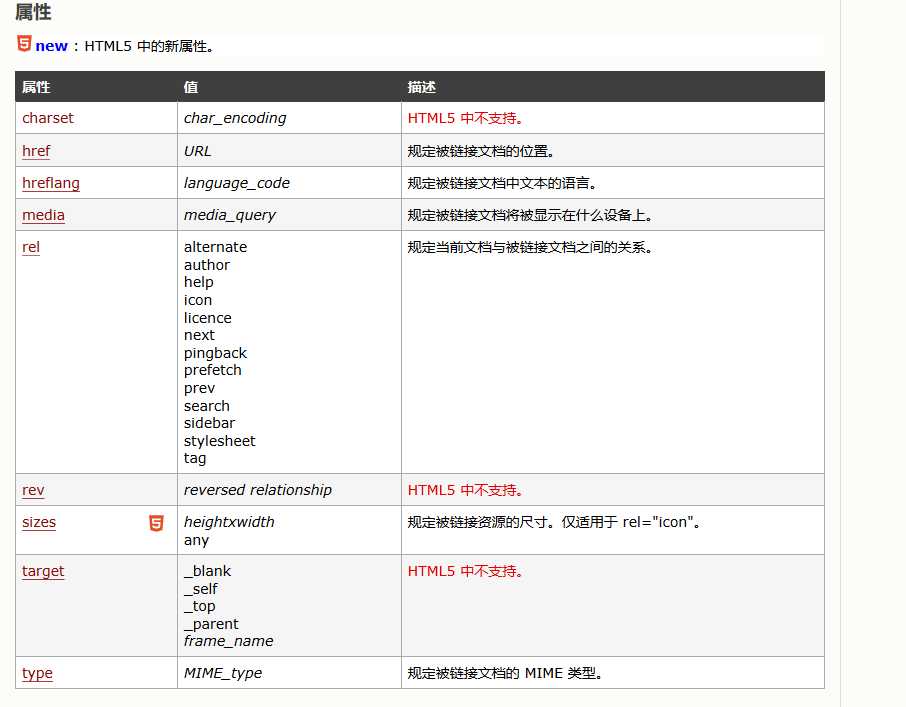Click the 'pingback' rel value

point(215,354)
